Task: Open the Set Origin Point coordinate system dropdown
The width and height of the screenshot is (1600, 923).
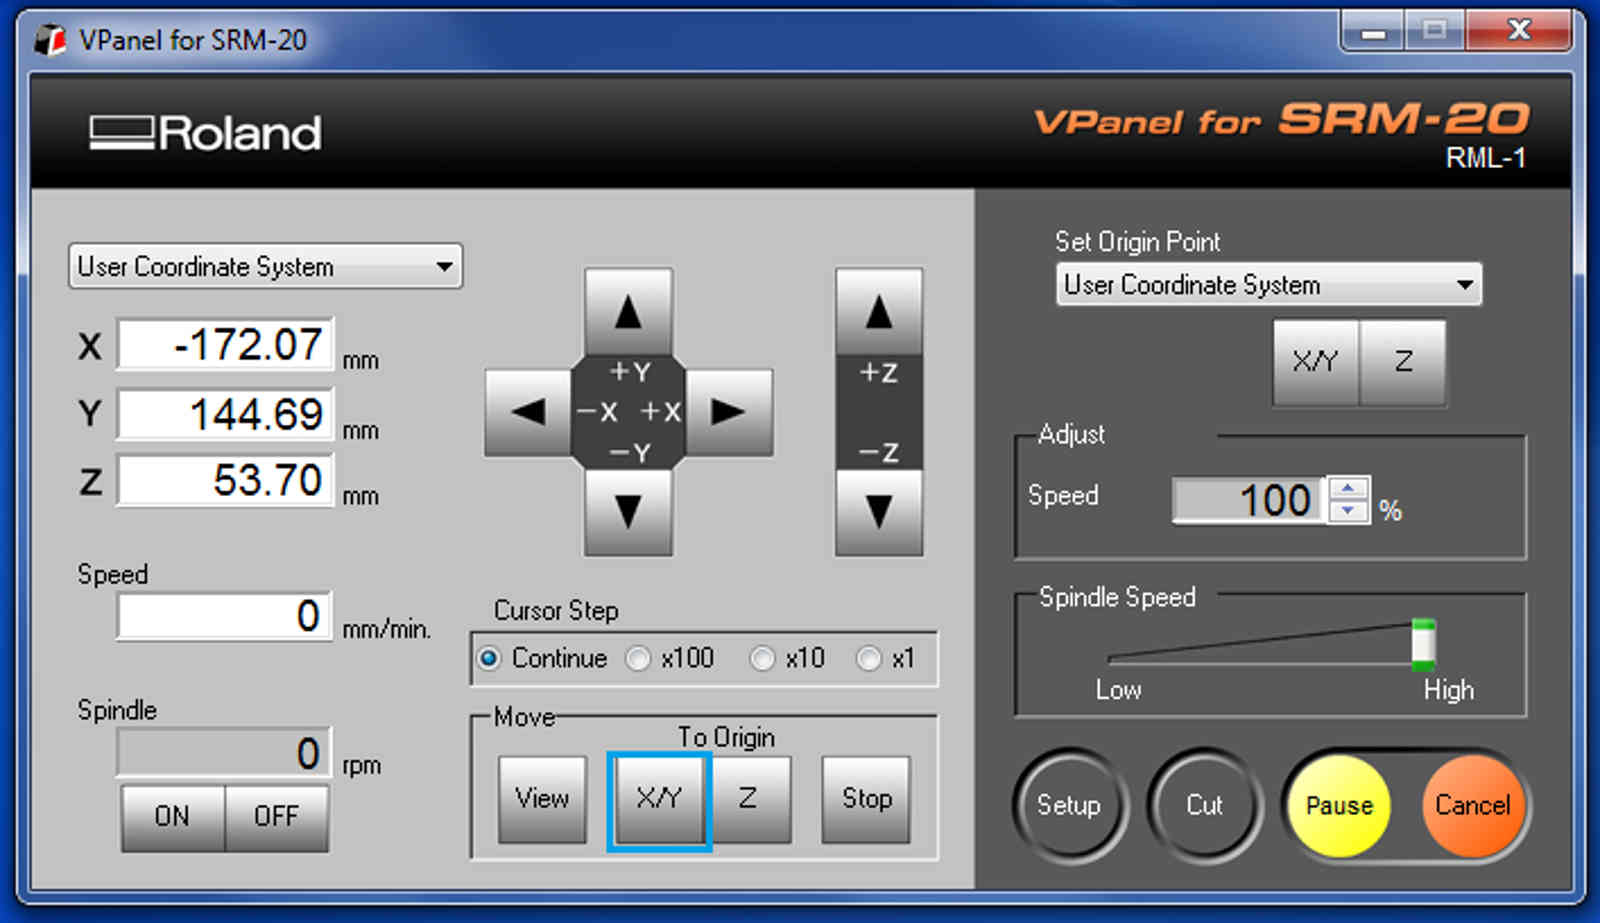Action: pos(1269,285)
